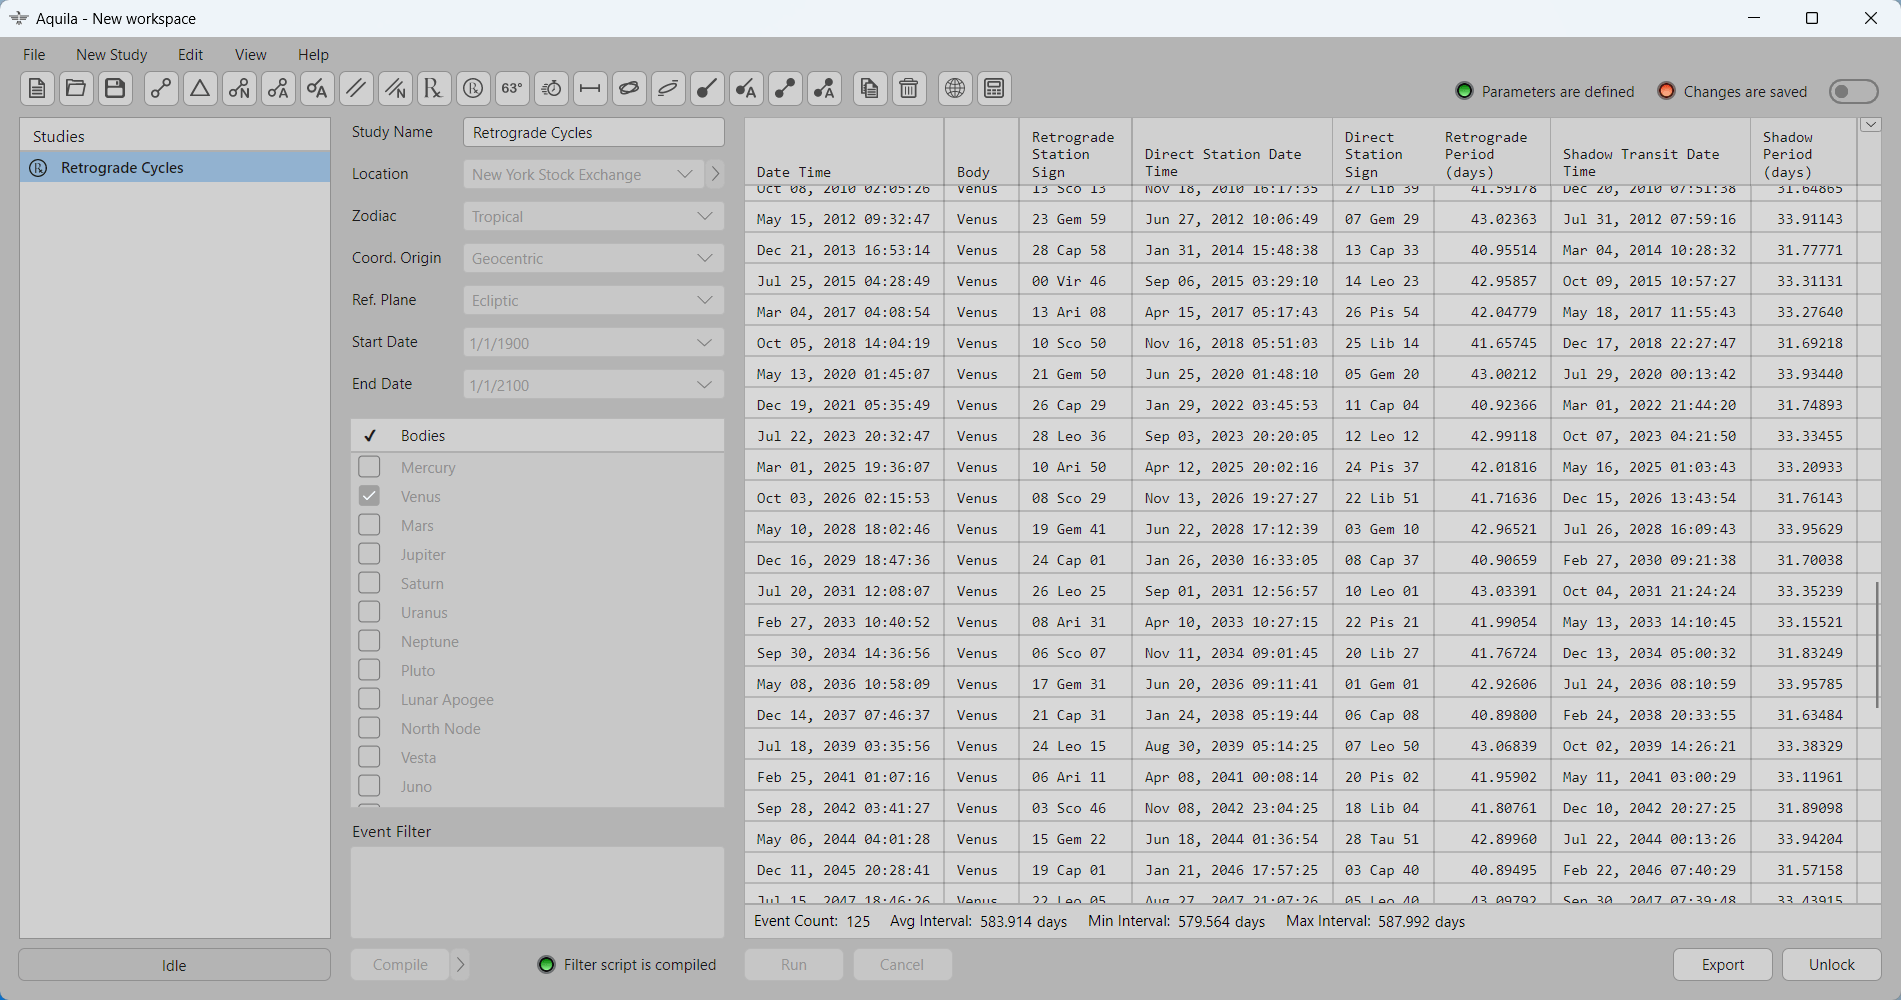Uncheck the Venus body checkbox

pyautogui.click(x=369, y=496)
